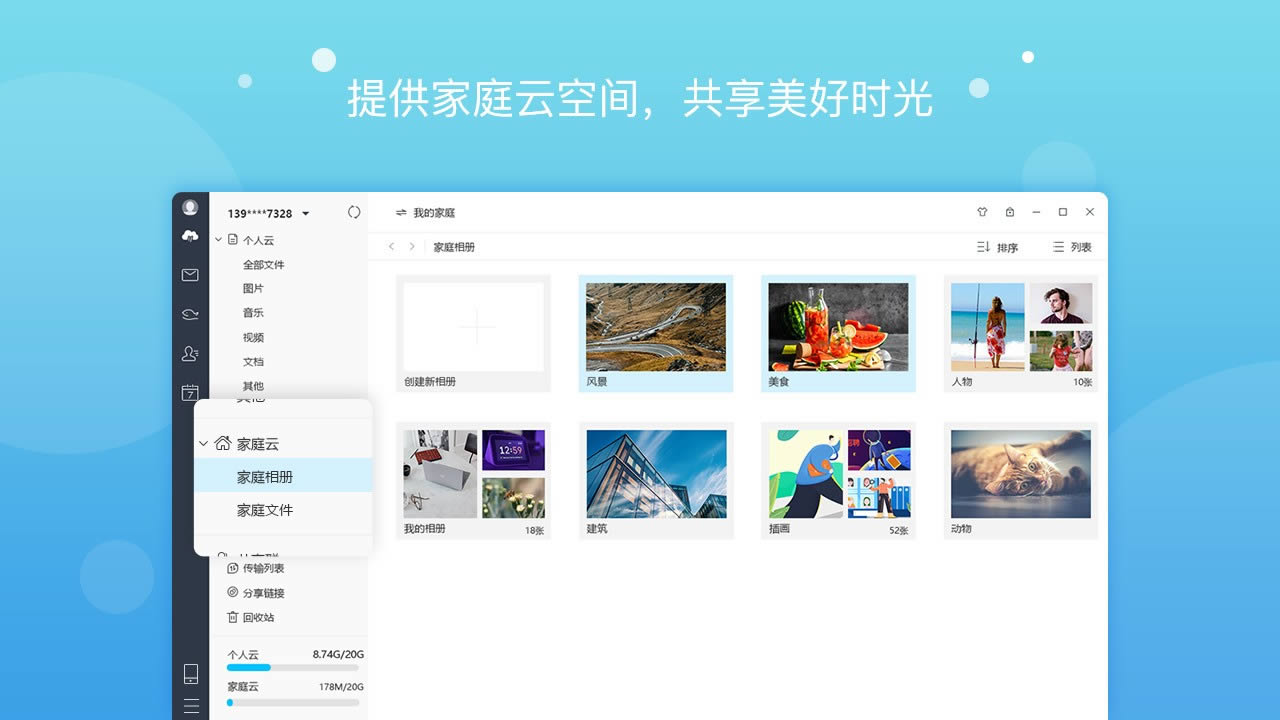The image size is (1280, 720).
Task: Open 传输列表 transfer list
Action: coord(263,568)
